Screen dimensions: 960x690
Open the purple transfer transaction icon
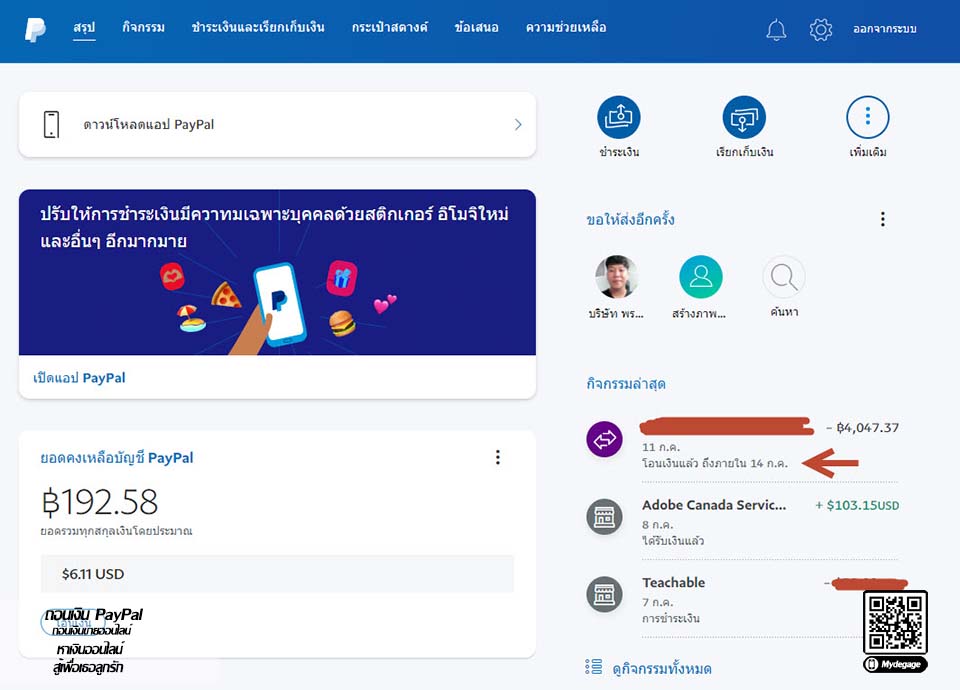604,440
